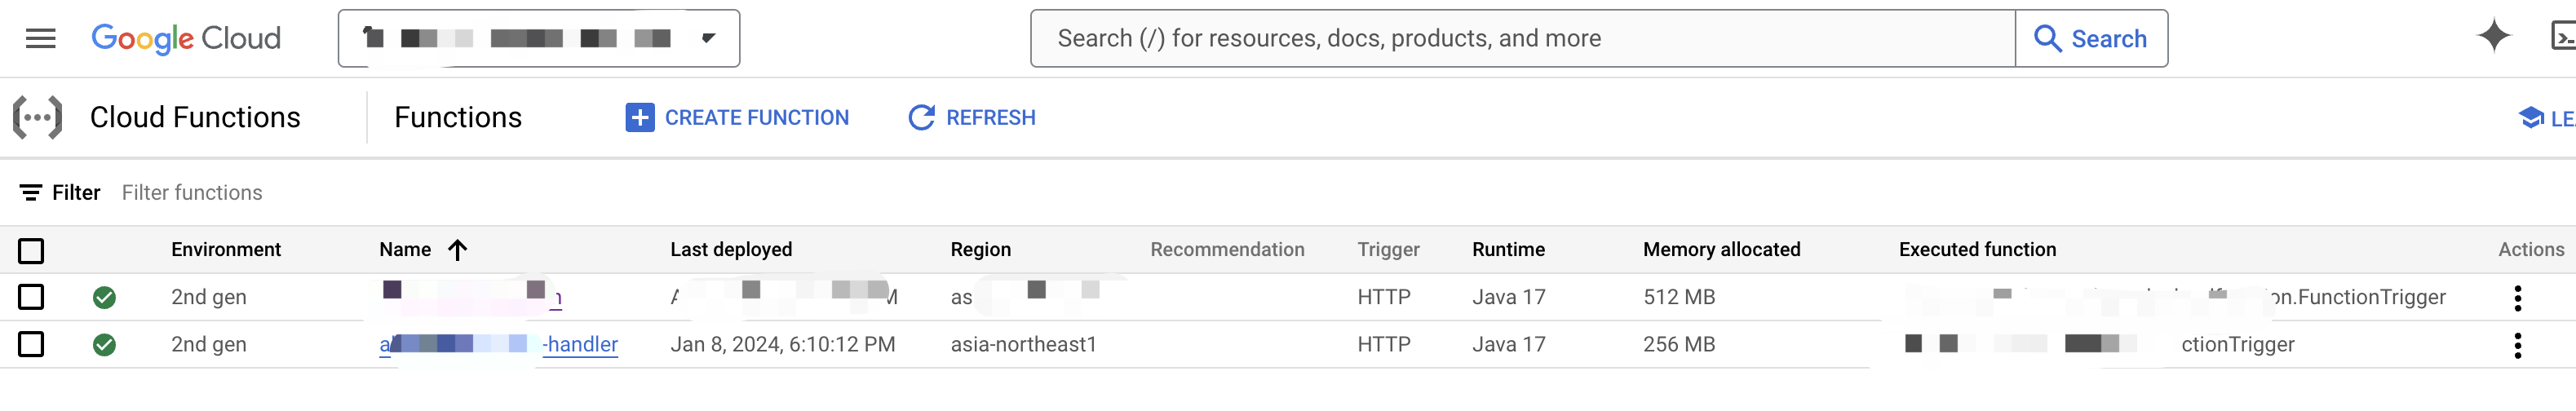2576x411 pixels.
Task: Click the sort arrow beside Name column
Action: (x=458, y=250)
